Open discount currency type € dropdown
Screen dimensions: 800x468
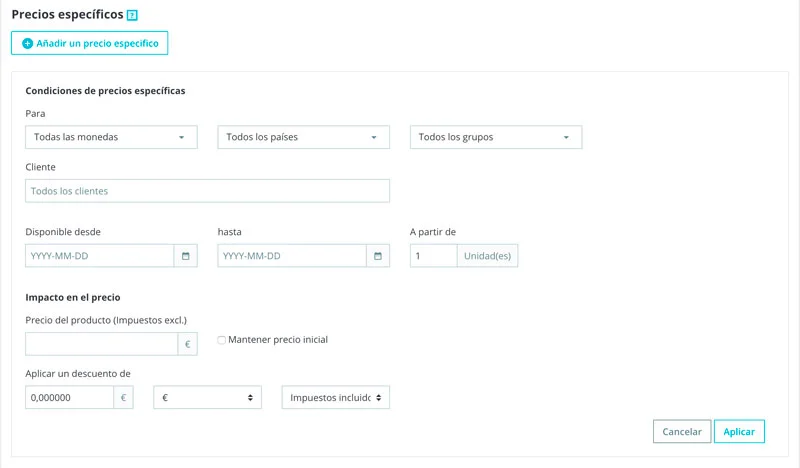(208, 398)
